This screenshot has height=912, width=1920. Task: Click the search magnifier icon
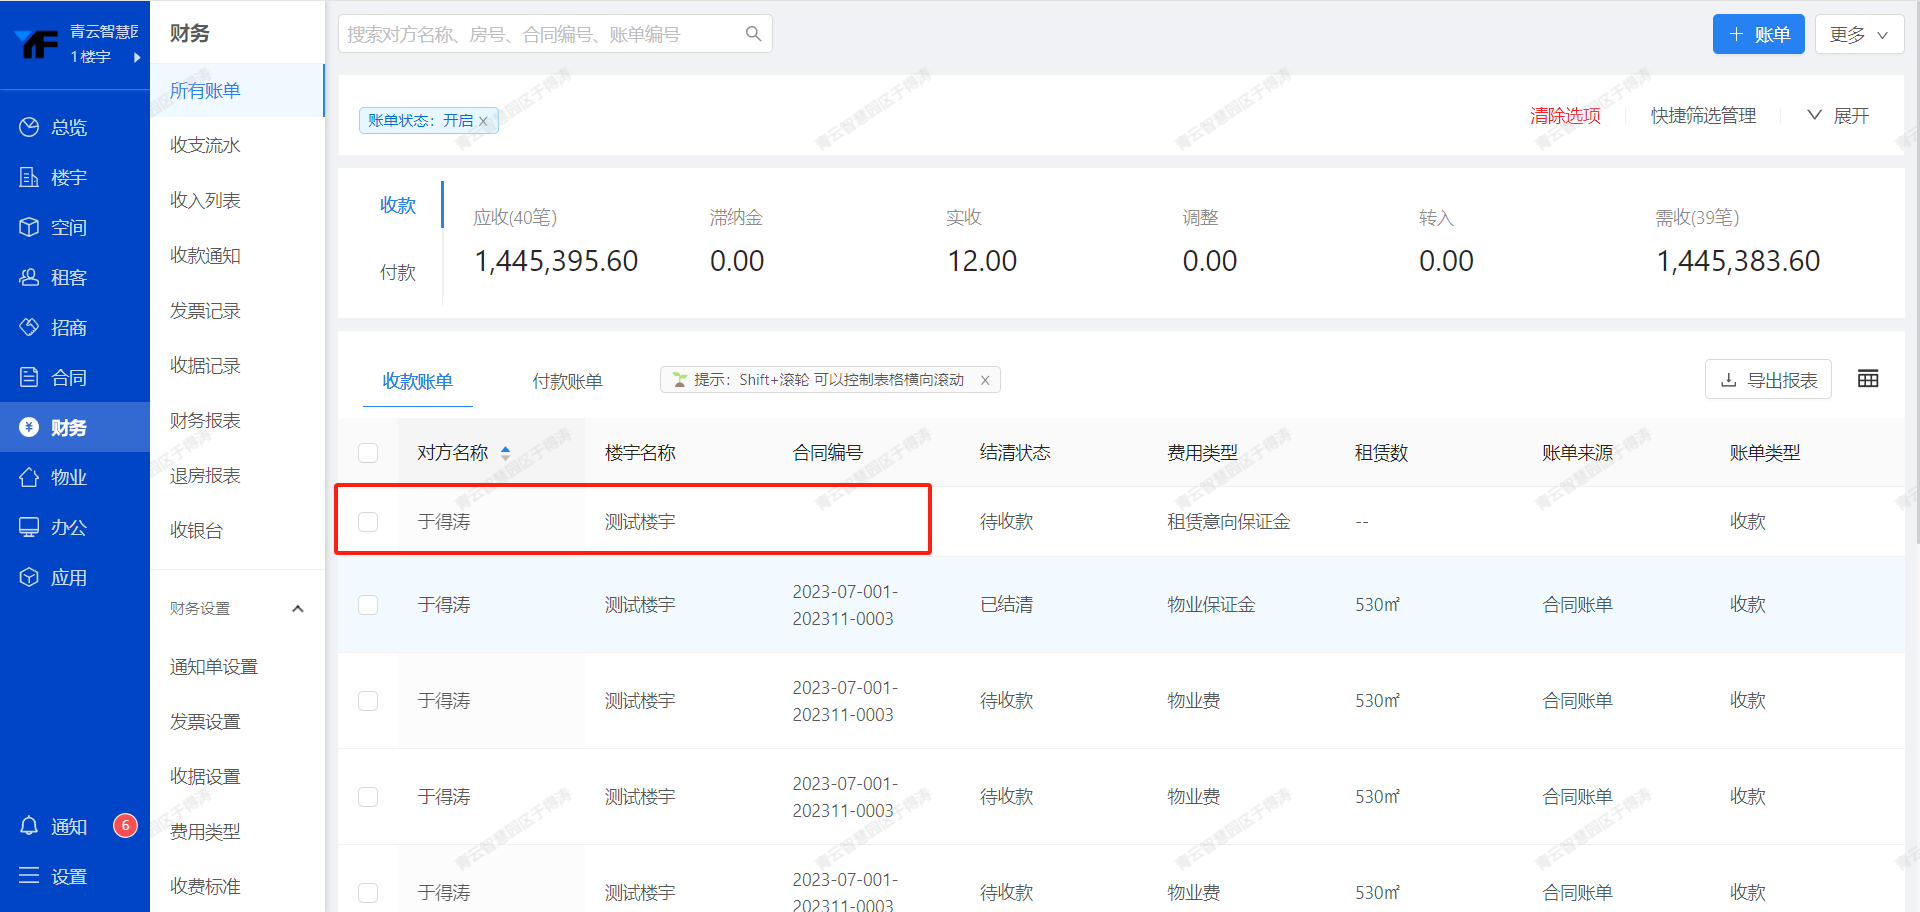[x=753, y=34]
